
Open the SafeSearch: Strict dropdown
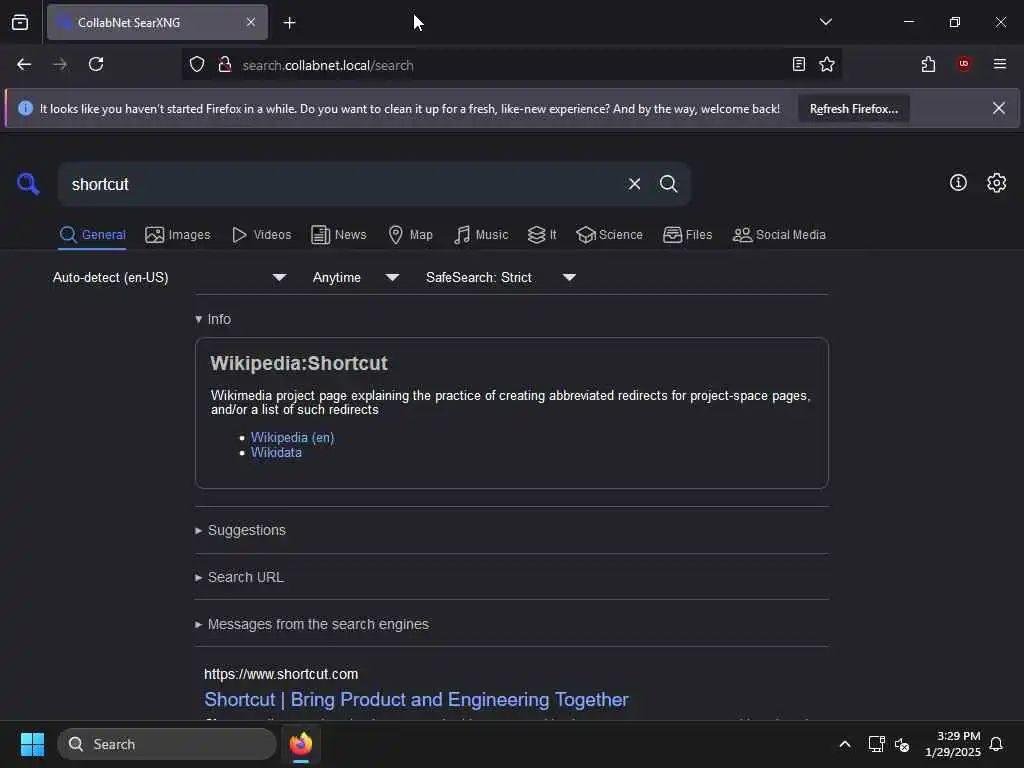[501, 278]
